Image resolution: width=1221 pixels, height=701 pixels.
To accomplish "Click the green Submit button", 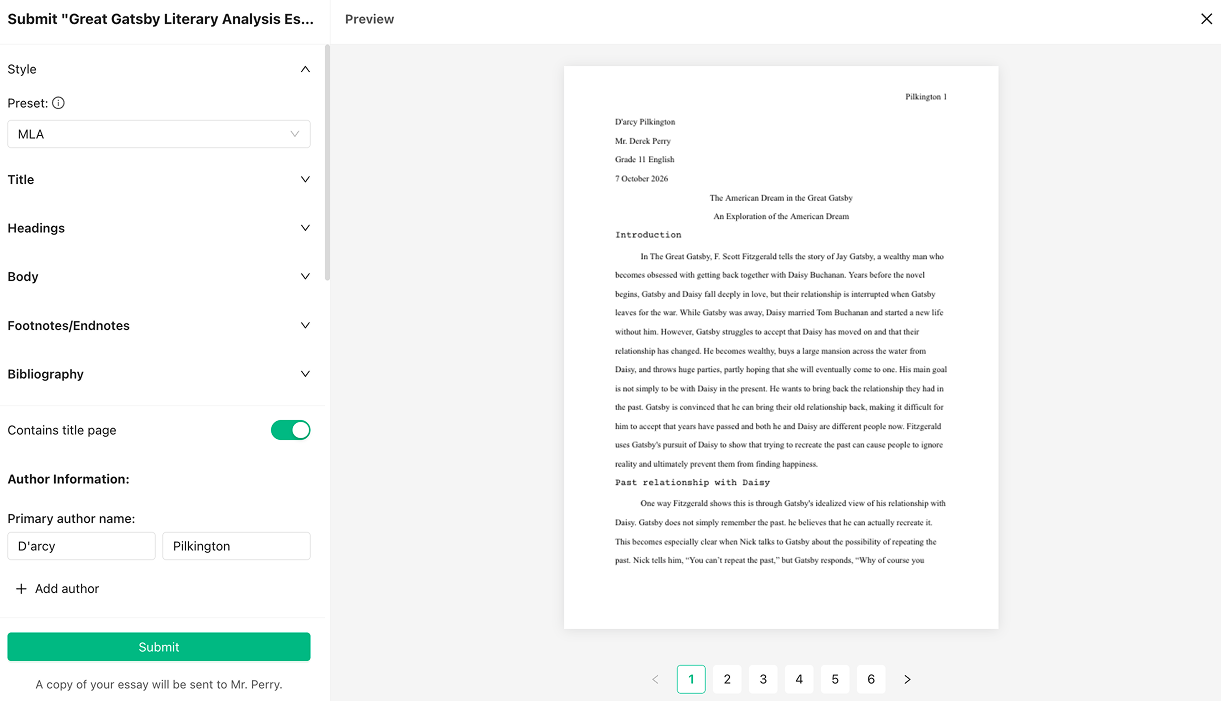I will (x=159, y=647).
